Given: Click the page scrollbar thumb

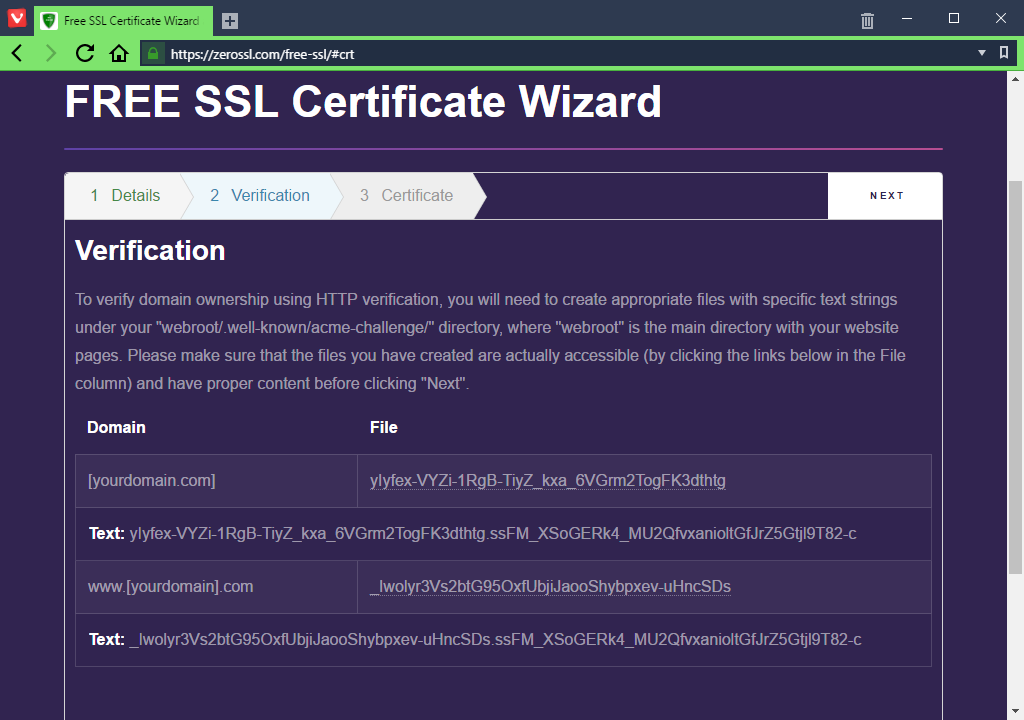Looking at the screenshot, I should [x=1015, y=377].
